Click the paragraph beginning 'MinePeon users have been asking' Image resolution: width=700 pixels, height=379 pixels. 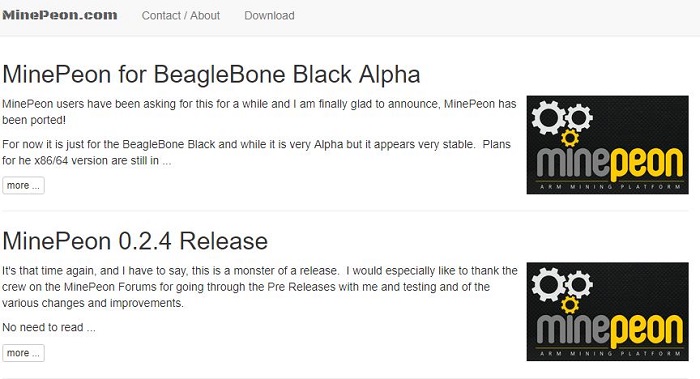(259, 112)
